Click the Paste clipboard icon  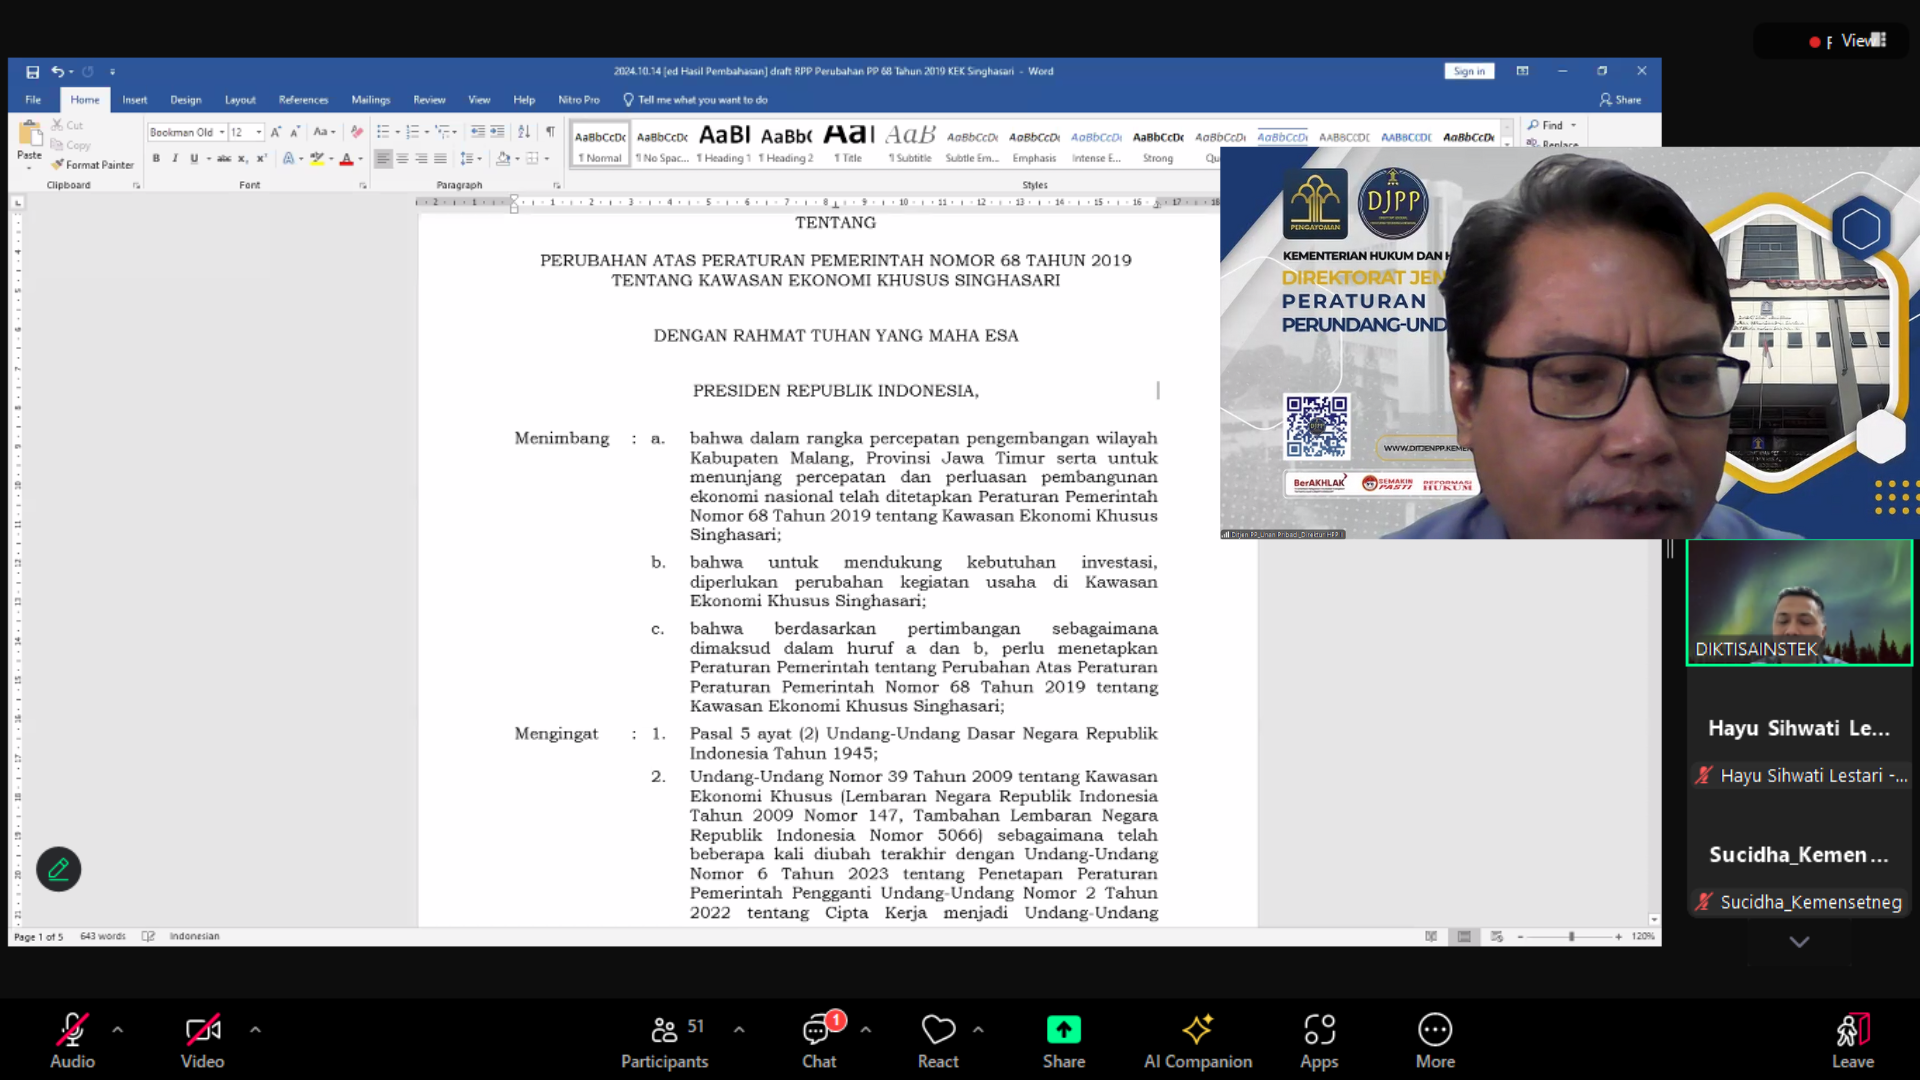point(30,133)
